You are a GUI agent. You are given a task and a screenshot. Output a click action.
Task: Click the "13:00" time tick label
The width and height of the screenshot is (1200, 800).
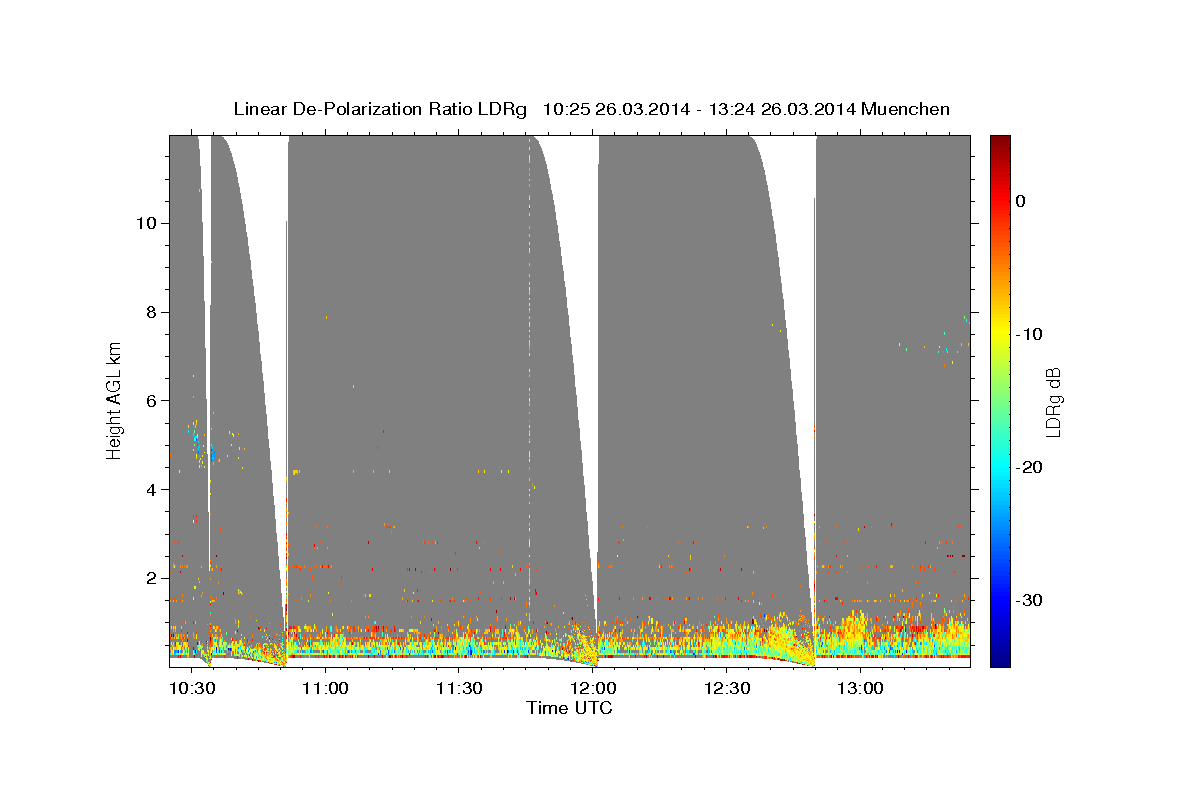860,688
